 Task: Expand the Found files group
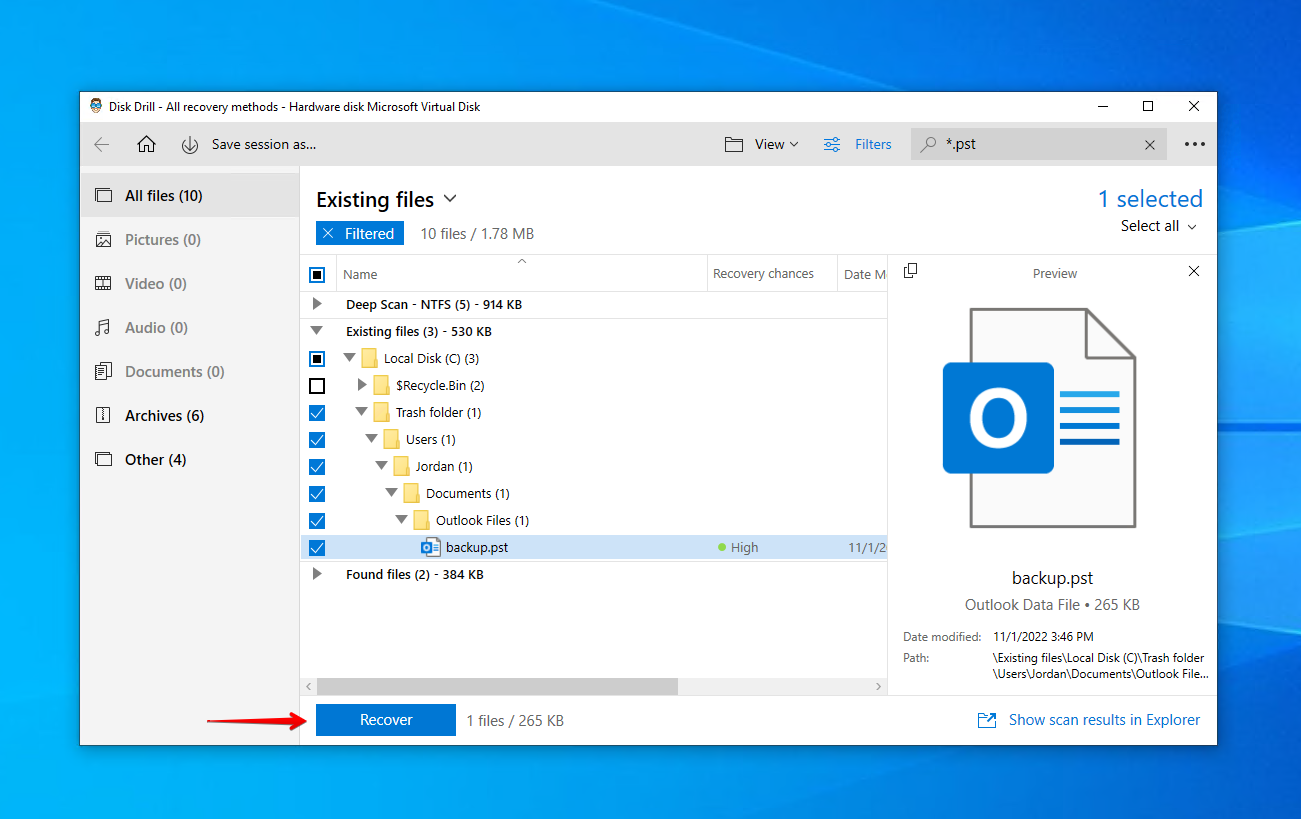[x=317, y=574]
